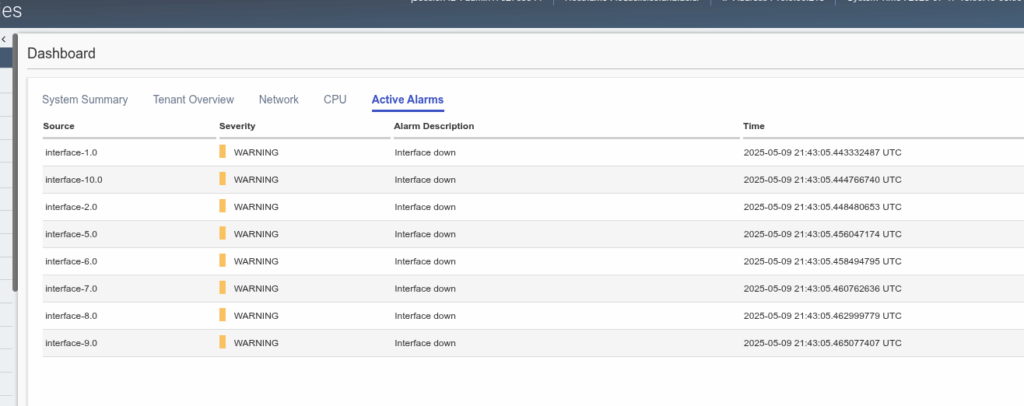Select the CPU tab
The image size is (1024, 406).
click(x=335, y=100)
